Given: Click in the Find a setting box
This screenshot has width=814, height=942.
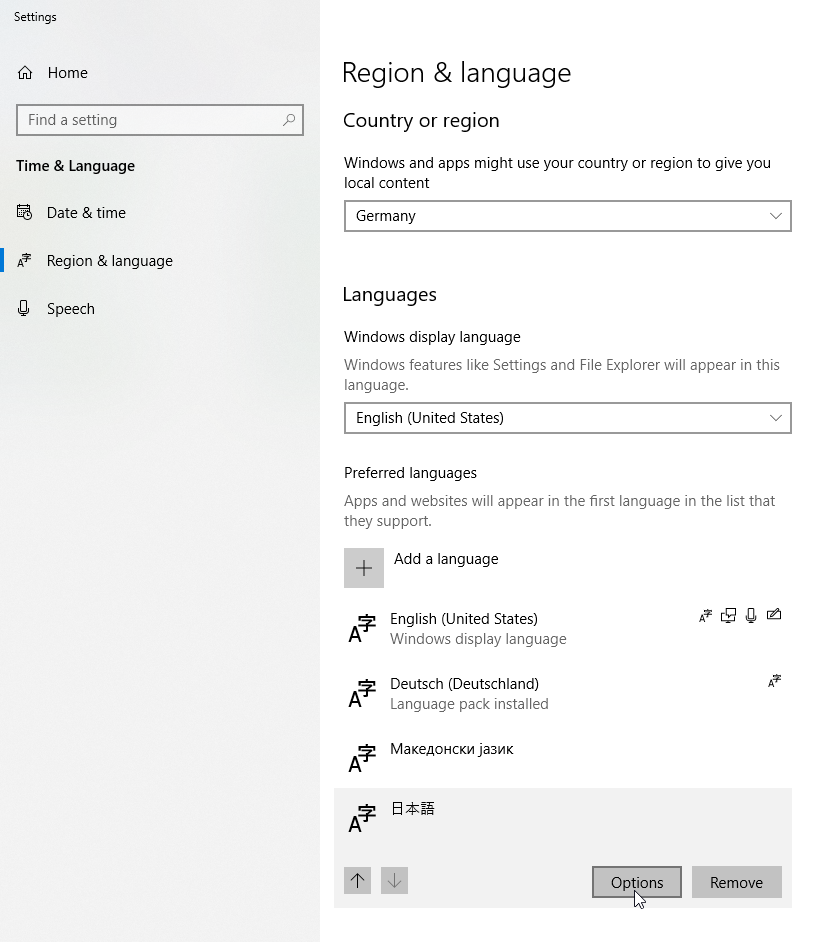Looking at the screenshot, I should (160, 120).
